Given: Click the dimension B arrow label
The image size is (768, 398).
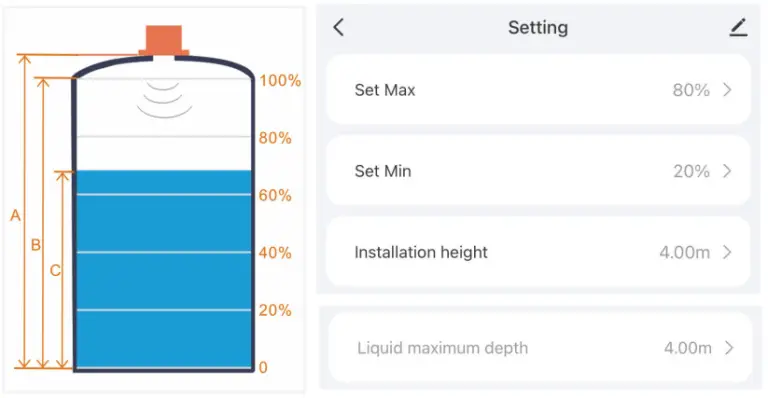Looking at the screenshot, I should click(x=36, y=244).
